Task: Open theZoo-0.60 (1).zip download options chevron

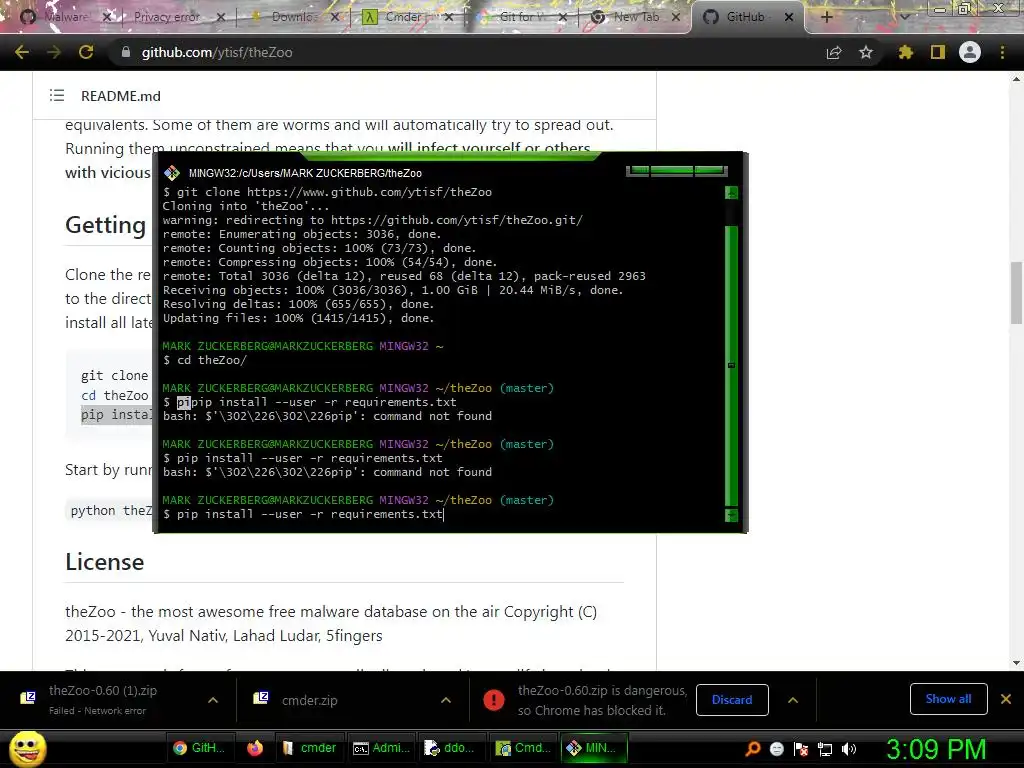Action: 213,700
